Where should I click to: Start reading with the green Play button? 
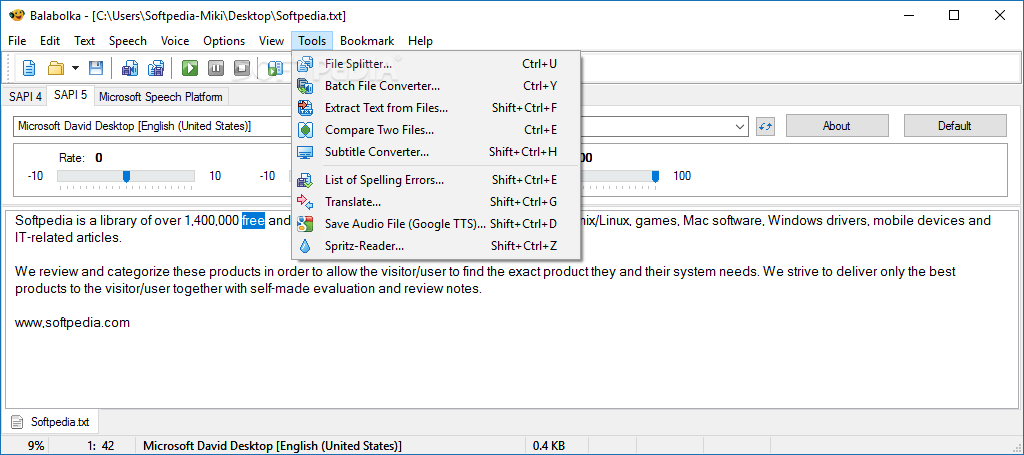pyautogui.click(x=190, y=67)
